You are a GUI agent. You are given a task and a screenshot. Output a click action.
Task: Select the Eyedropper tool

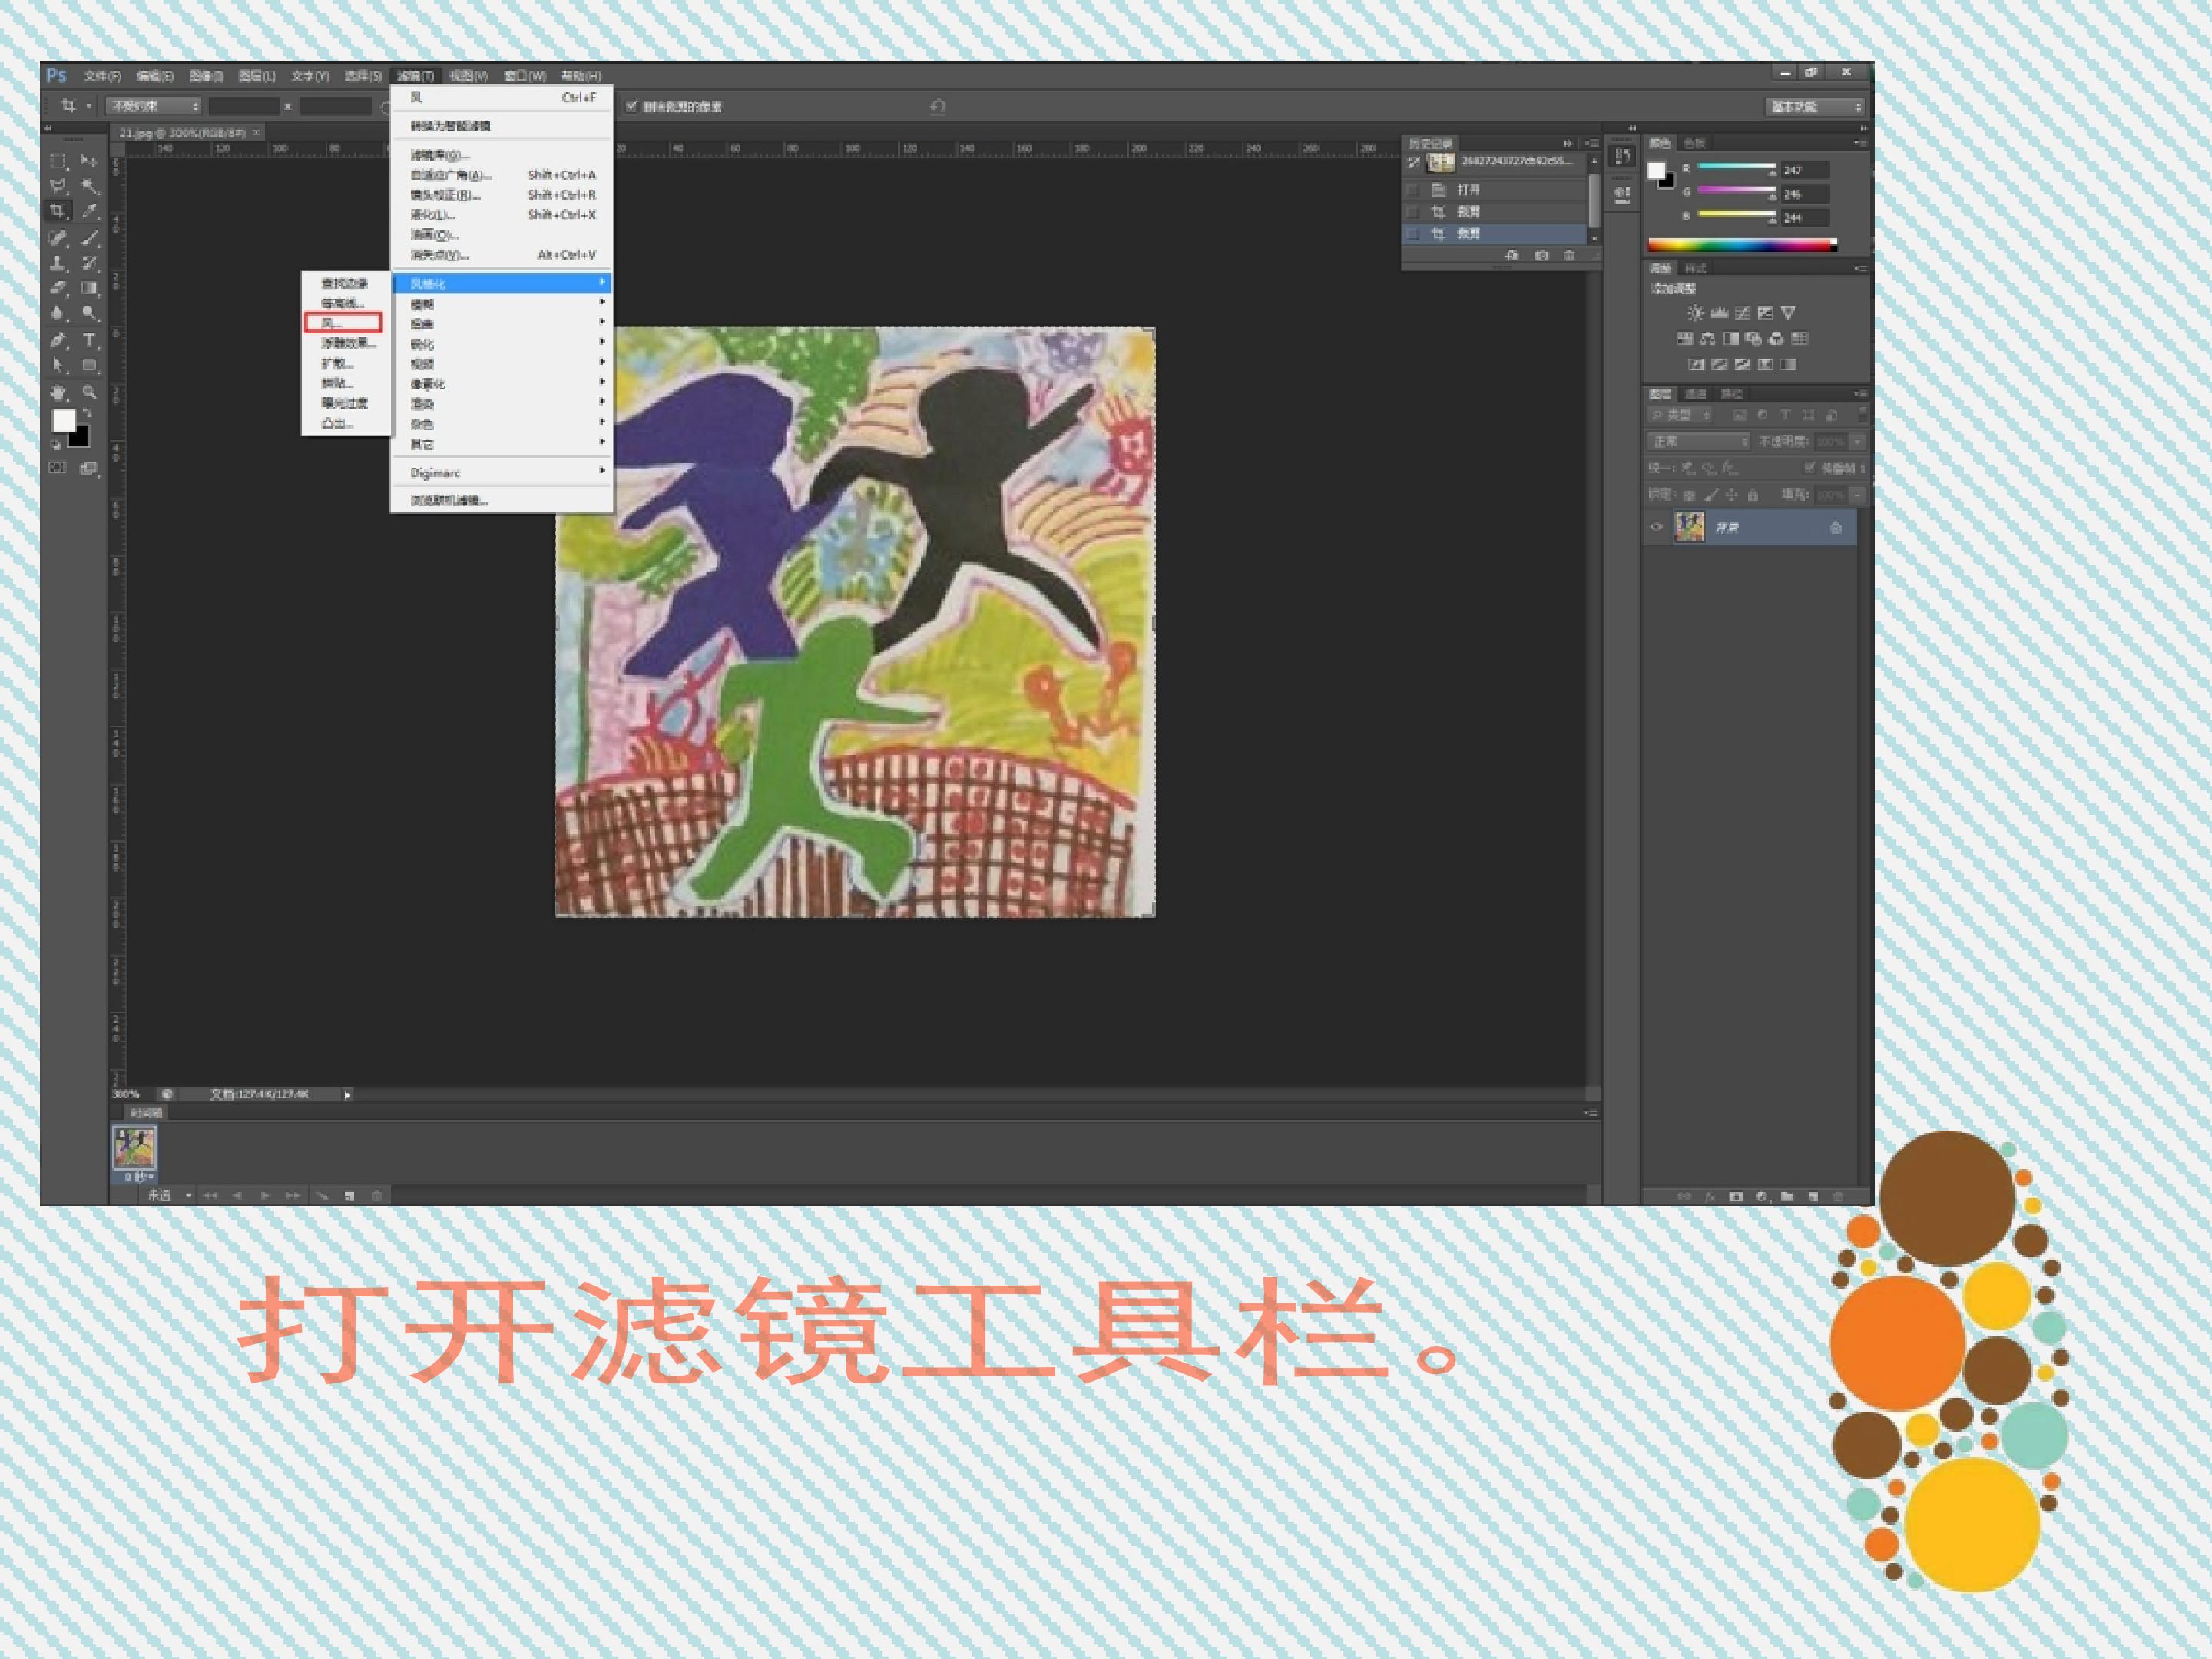click(x=89, y=211)
